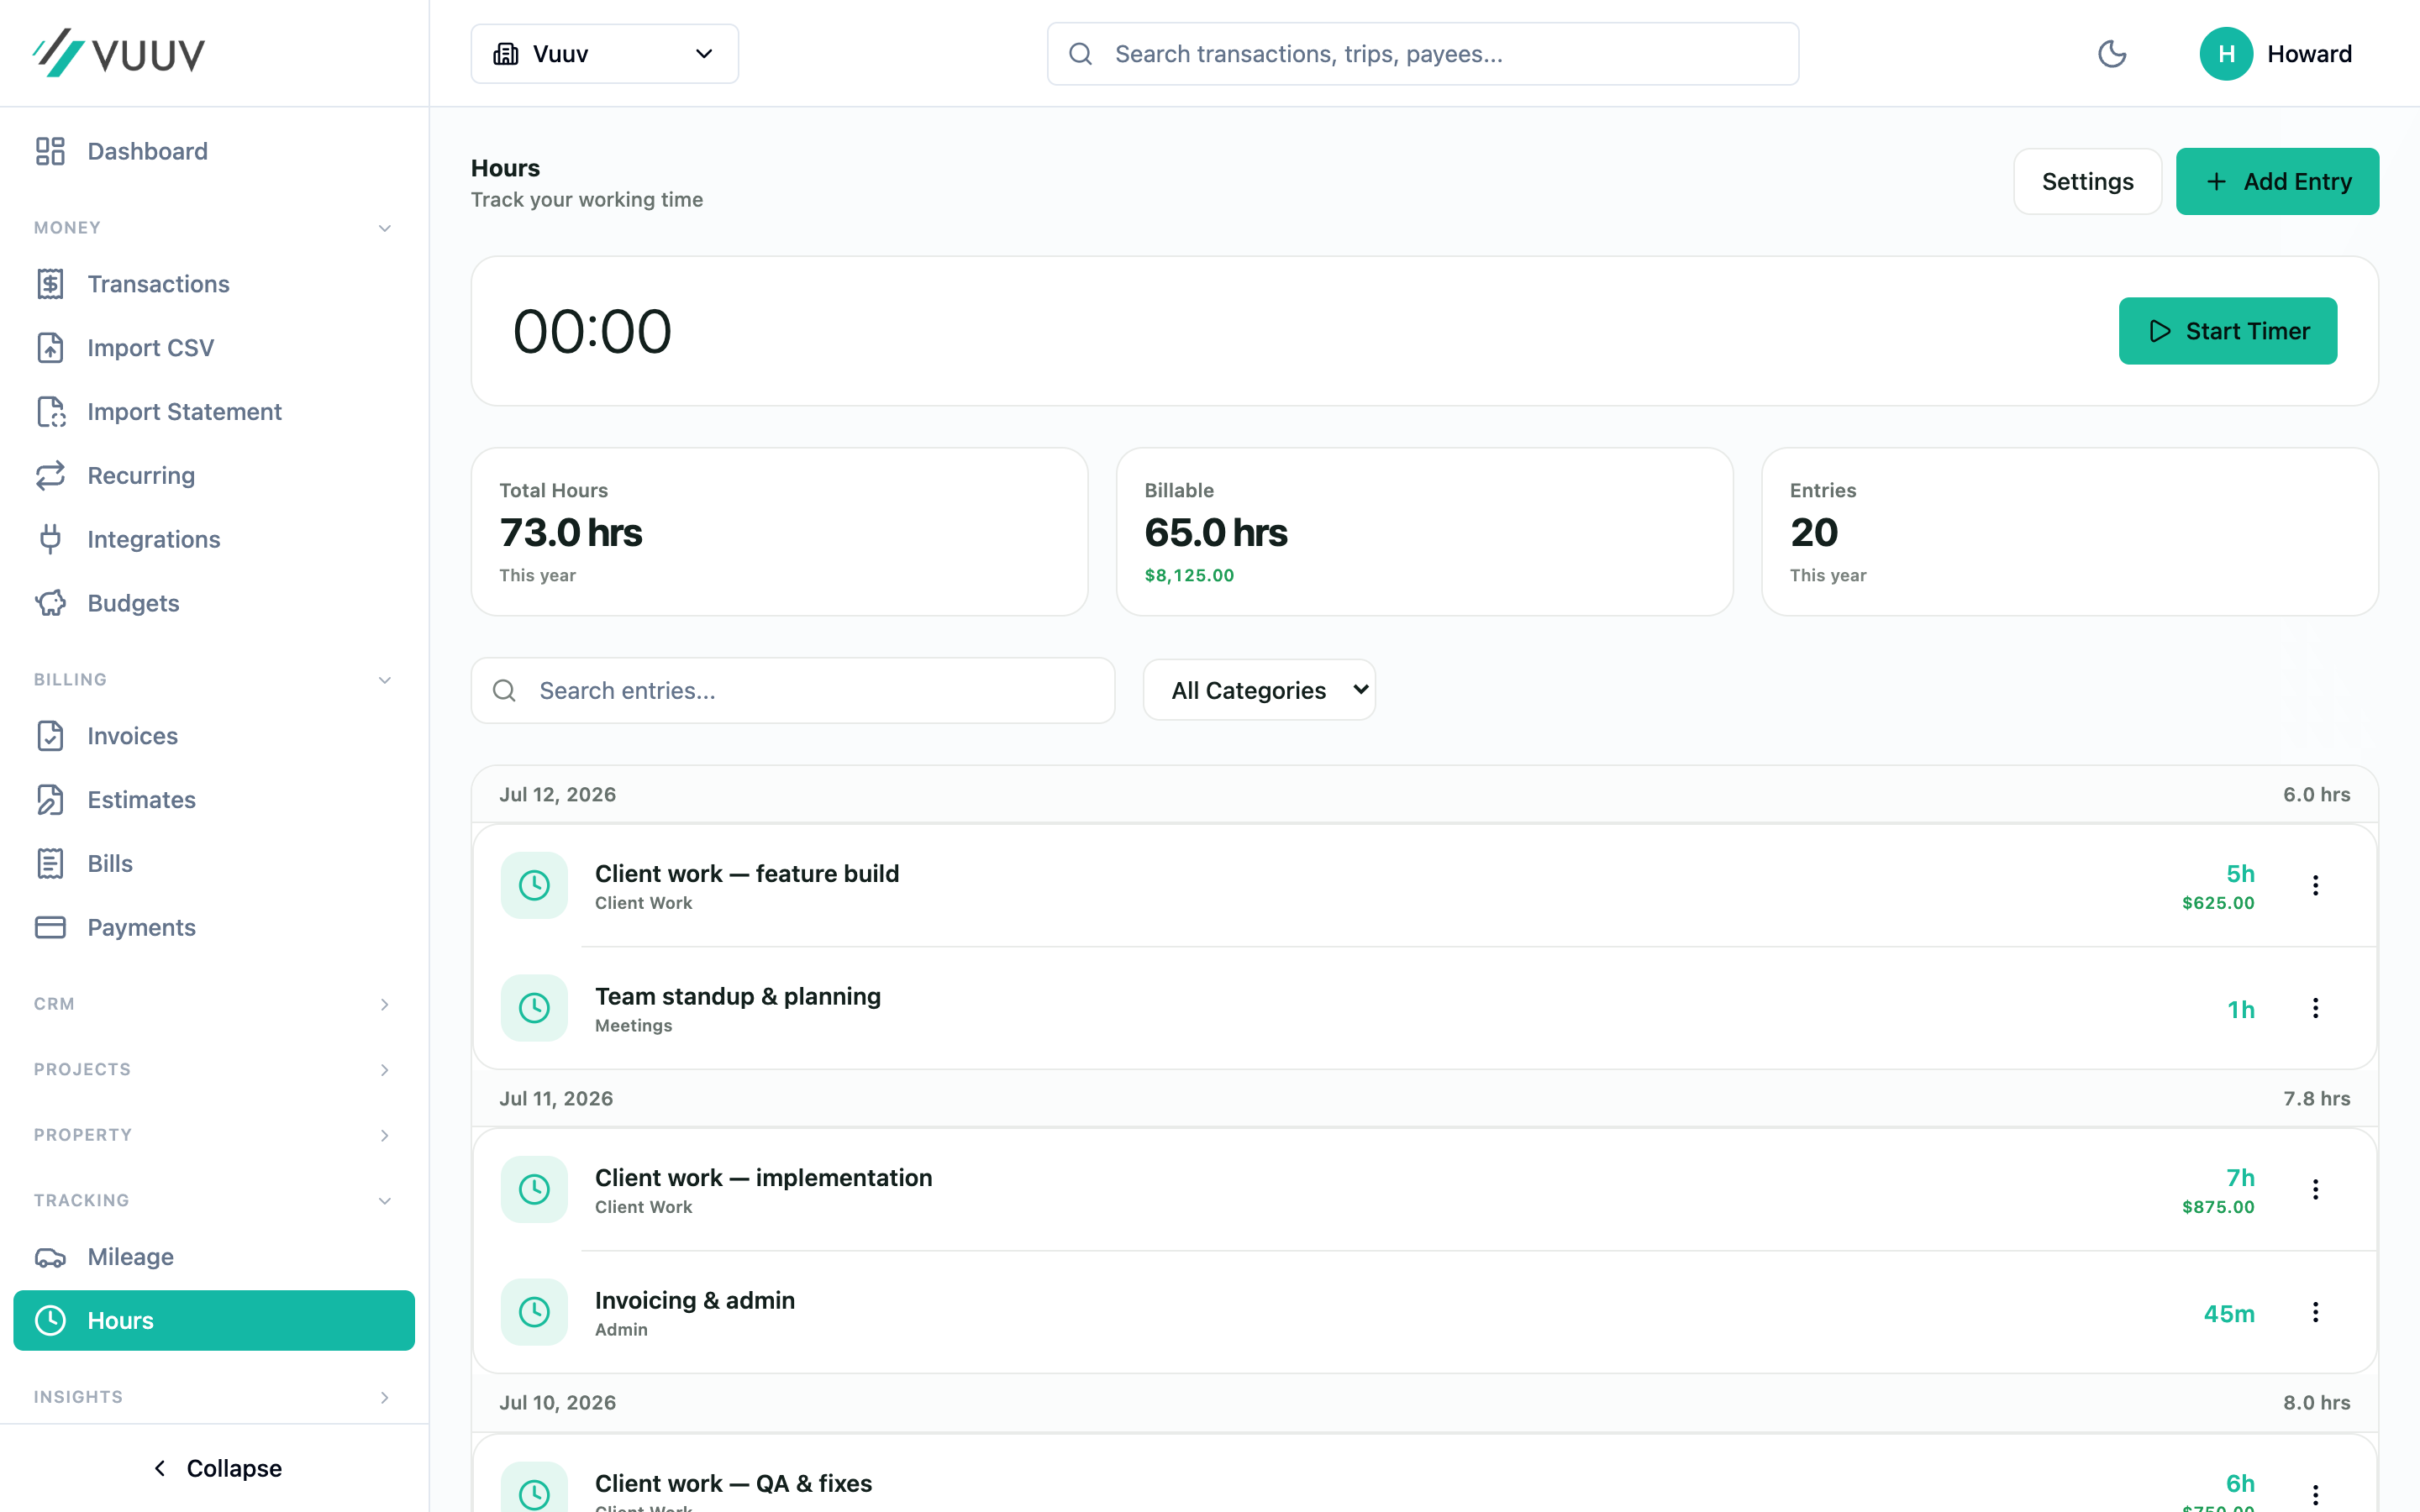Start the timer
The width and height of the screenshot is (2420, 1512).
pyautogui.click(x=2227, y=331)
